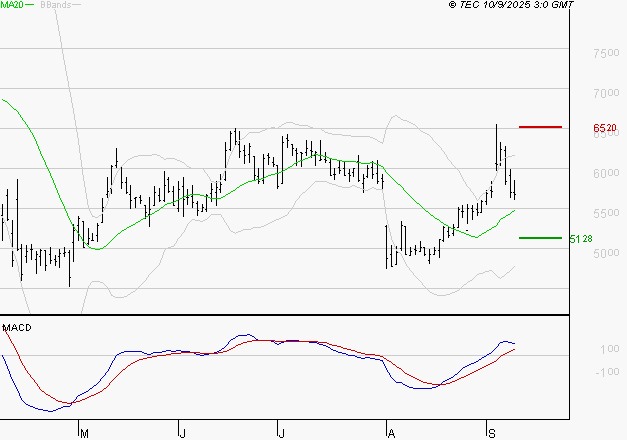The width and height of the screenshot is (627, 440).
Task: Select the 7000 price axis label
Action: pos(606,93)
